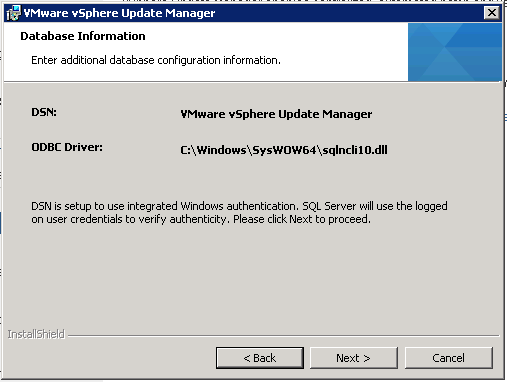Go back with the < Back button
The image size is (507, 382).
[260, 358]
